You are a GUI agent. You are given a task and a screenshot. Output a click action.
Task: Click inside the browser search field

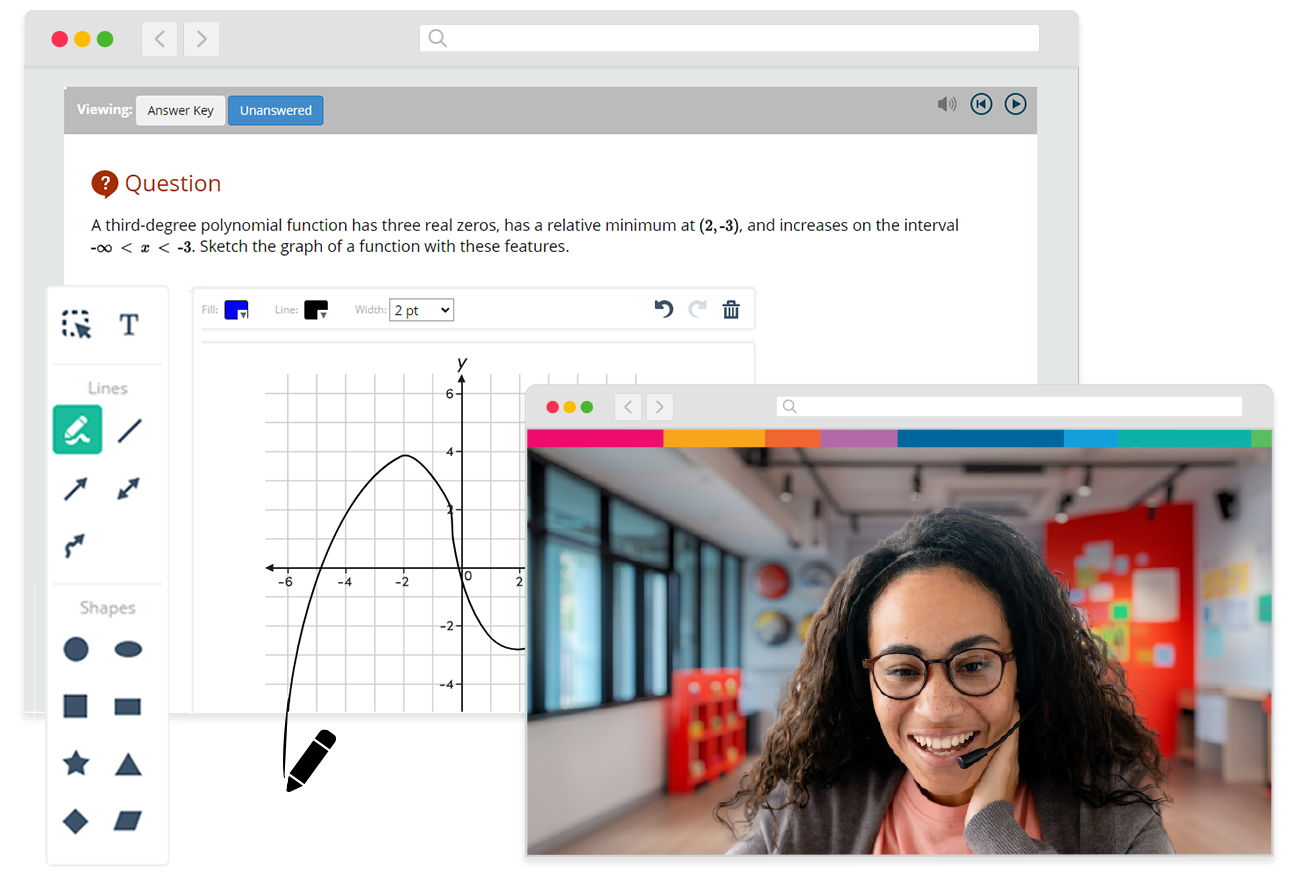pyautogui.click(x=728, y=38)
